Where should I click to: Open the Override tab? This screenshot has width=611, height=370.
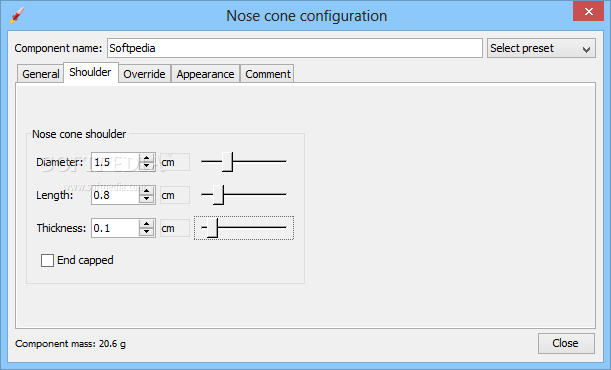[x=144, y=74]
